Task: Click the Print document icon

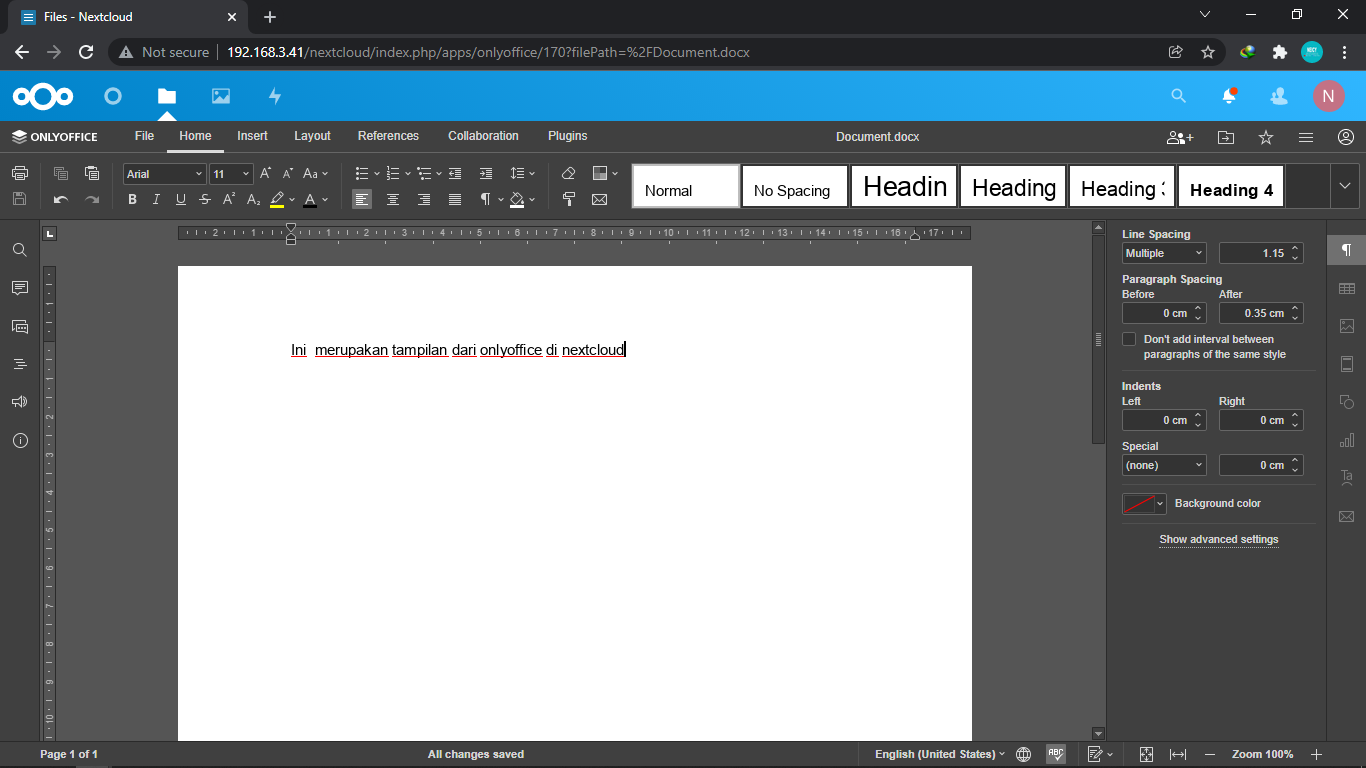Action: tap(19, 173)
